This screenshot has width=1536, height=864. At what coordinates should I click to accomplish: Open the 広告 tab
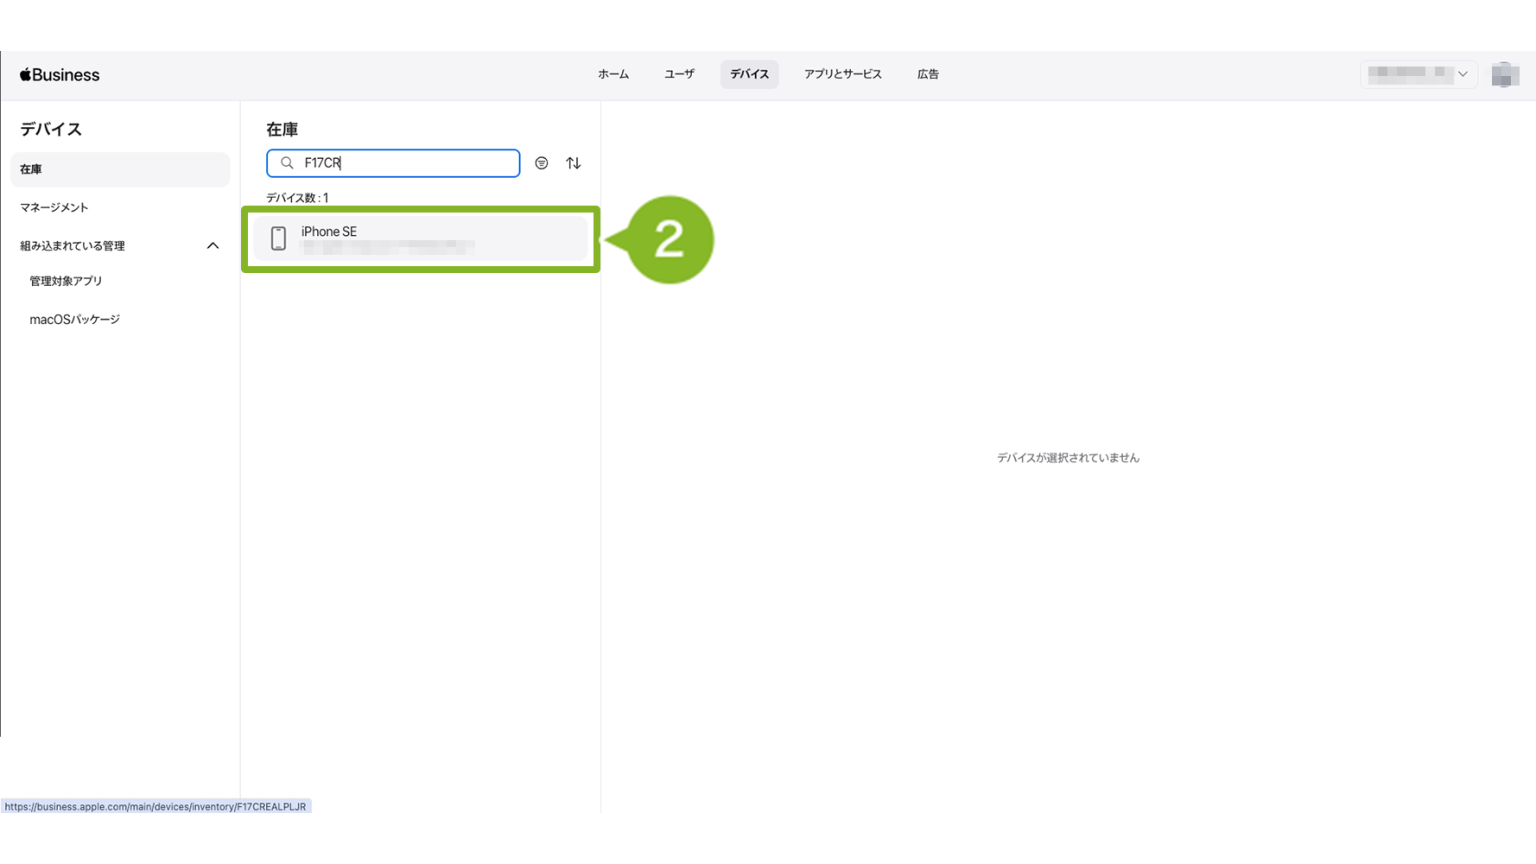coord(927,74)
